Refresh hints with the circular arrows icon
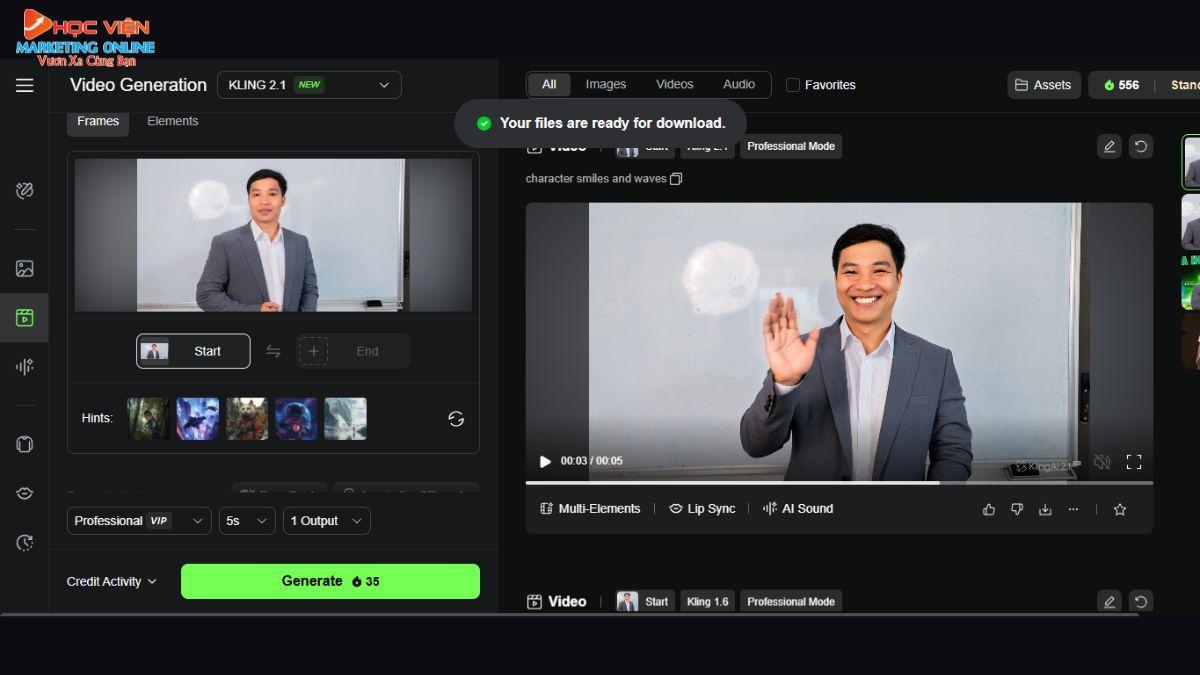This screenshot has width=1200, height=675. click(x=456, y=419)
